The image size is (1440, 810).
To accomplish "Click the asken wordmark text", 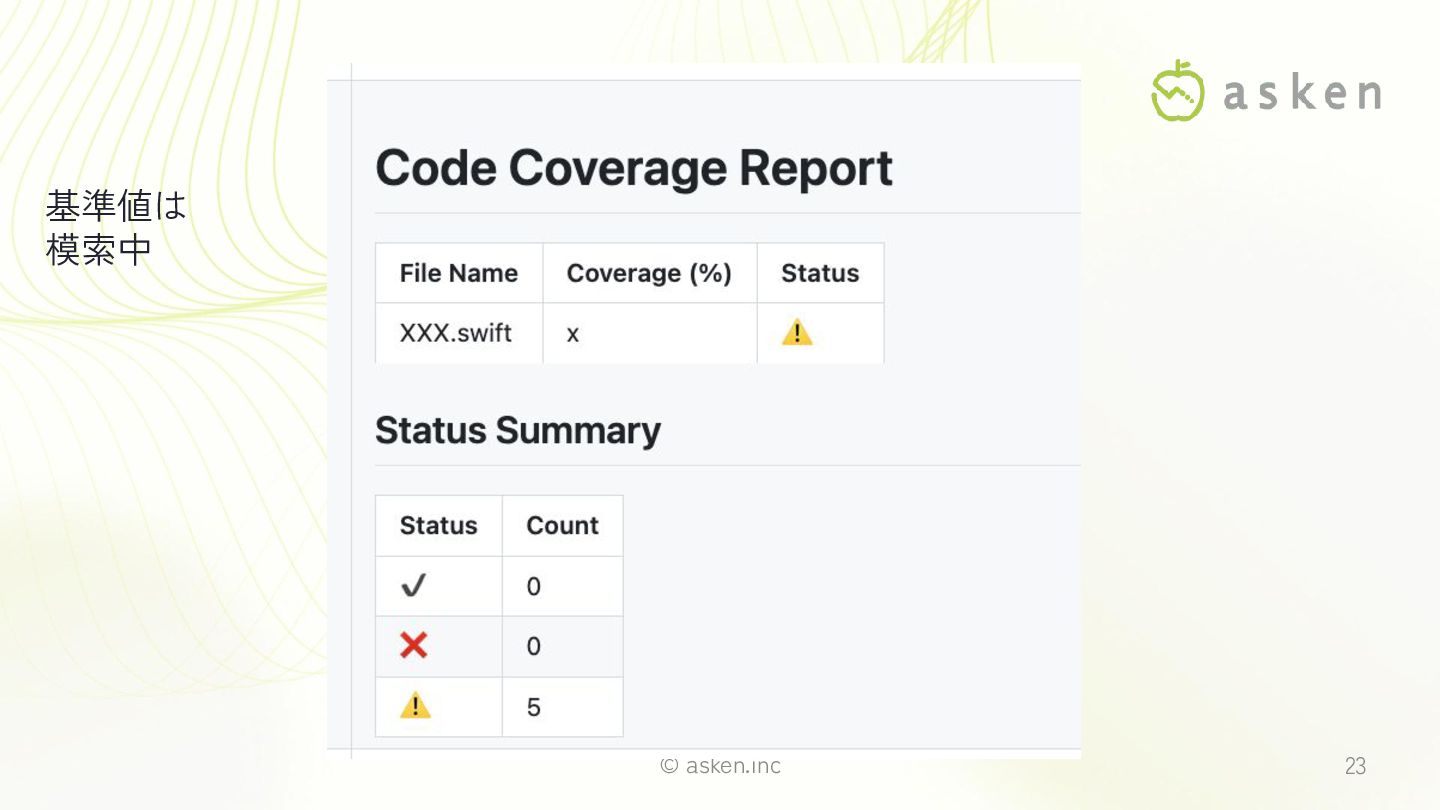I will [1303, 93].
